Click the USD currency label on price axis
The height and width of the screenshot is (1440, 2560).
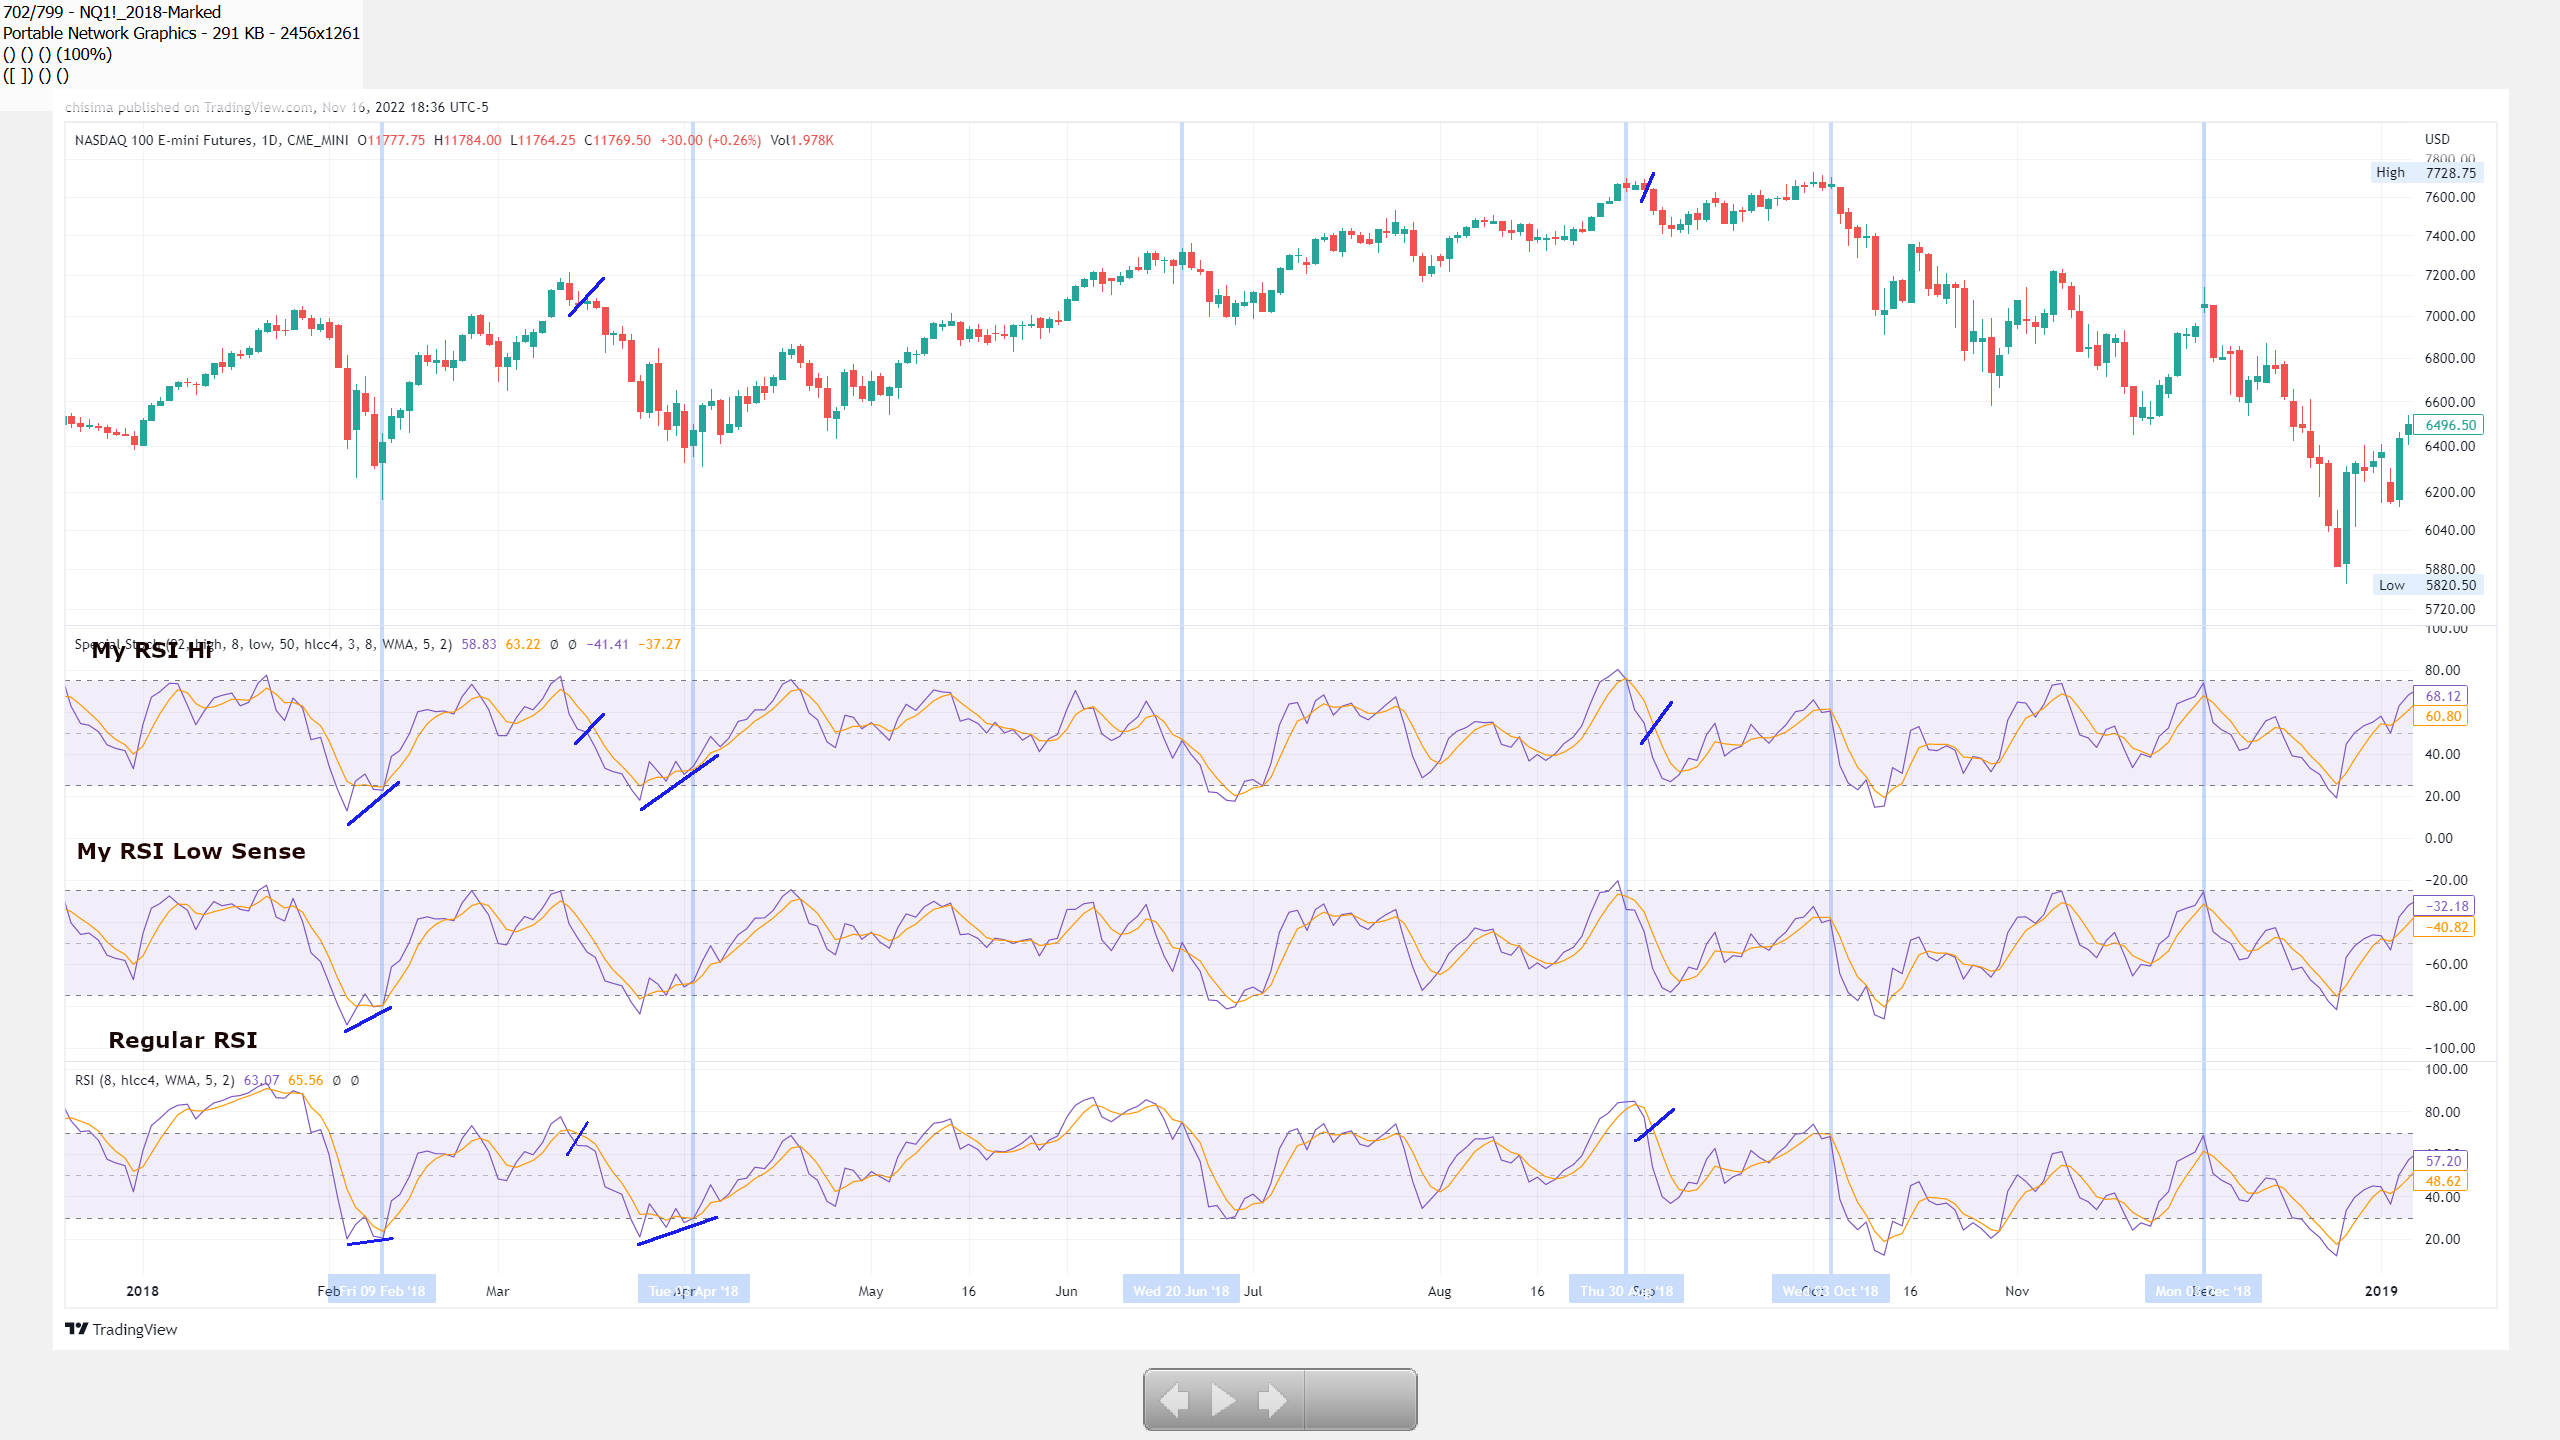[2437, 139]
